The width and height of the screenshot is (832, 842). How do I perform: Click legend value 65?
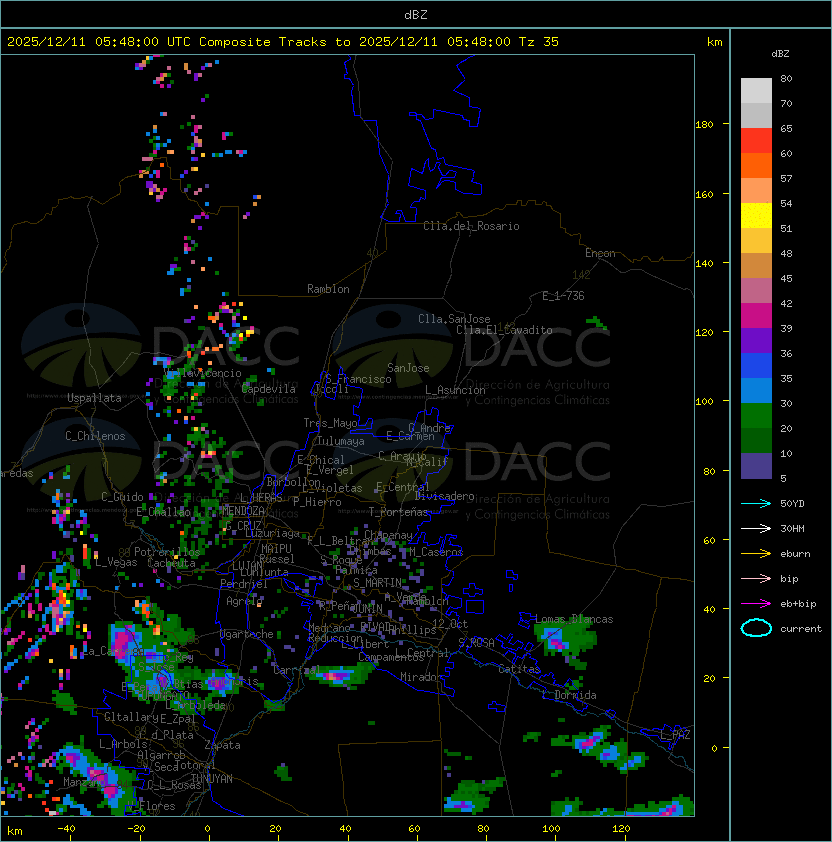coord(786,128)
